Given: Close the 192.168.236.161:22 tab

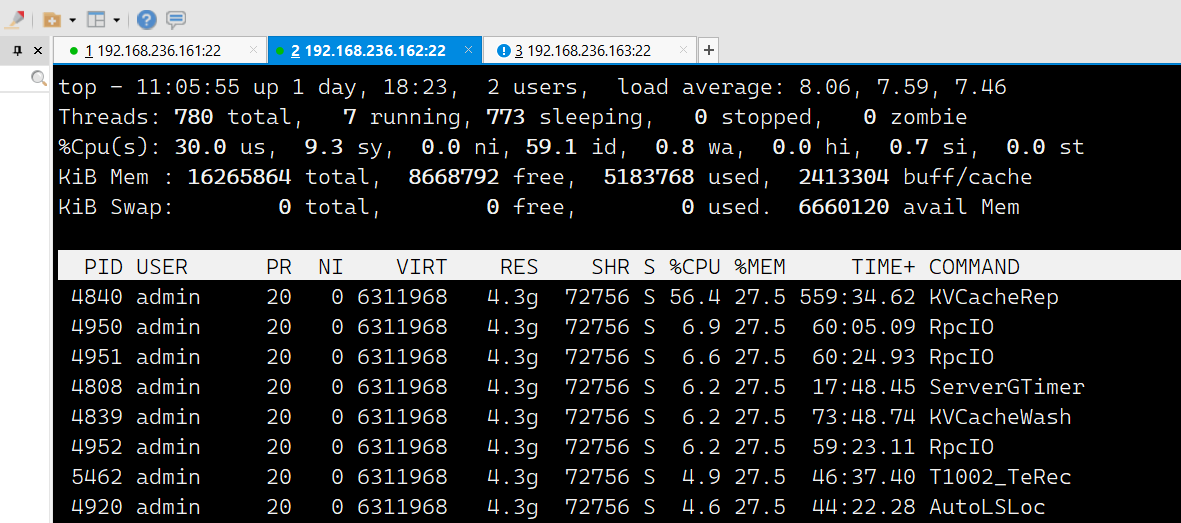Looking at the screenshot, I should pyautogui.click(x=253, y=50).
